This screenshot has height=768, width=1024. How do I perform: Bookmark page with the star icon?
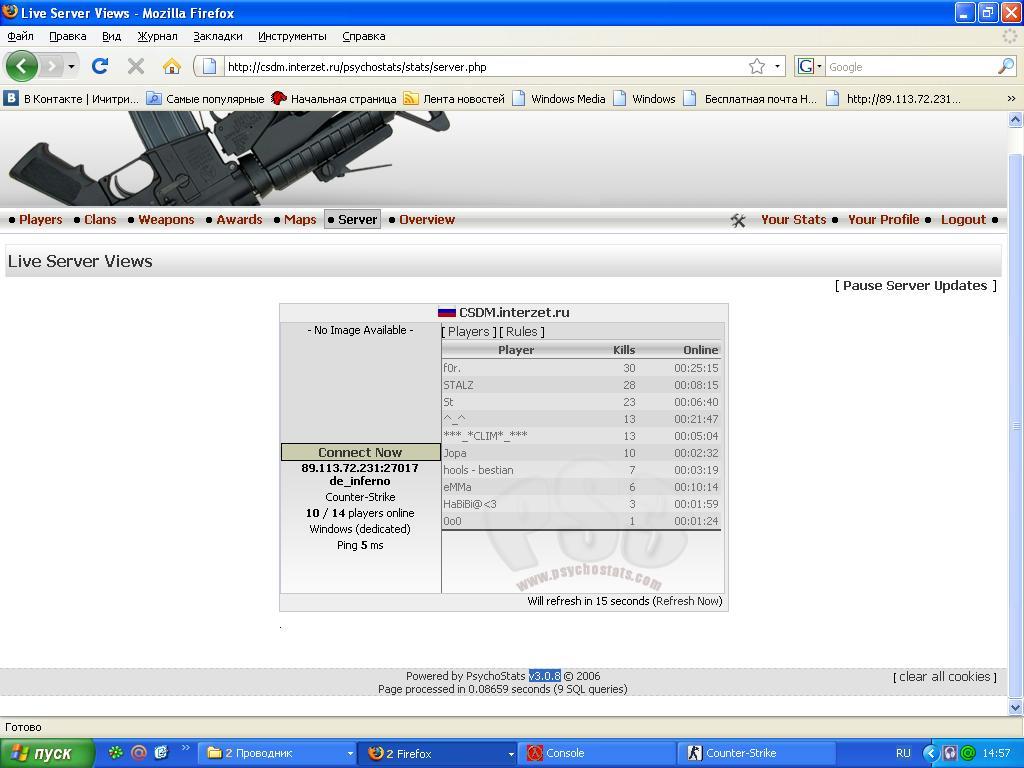[x=757, y=66]
